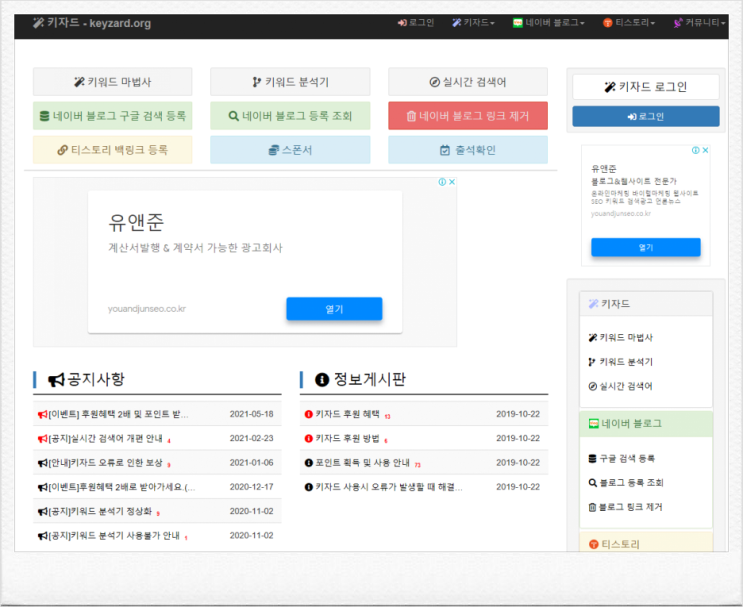The image size is (743, 607).
Task: Open the 로그인 link in top navbar
Action: click(x=416, y=23)
